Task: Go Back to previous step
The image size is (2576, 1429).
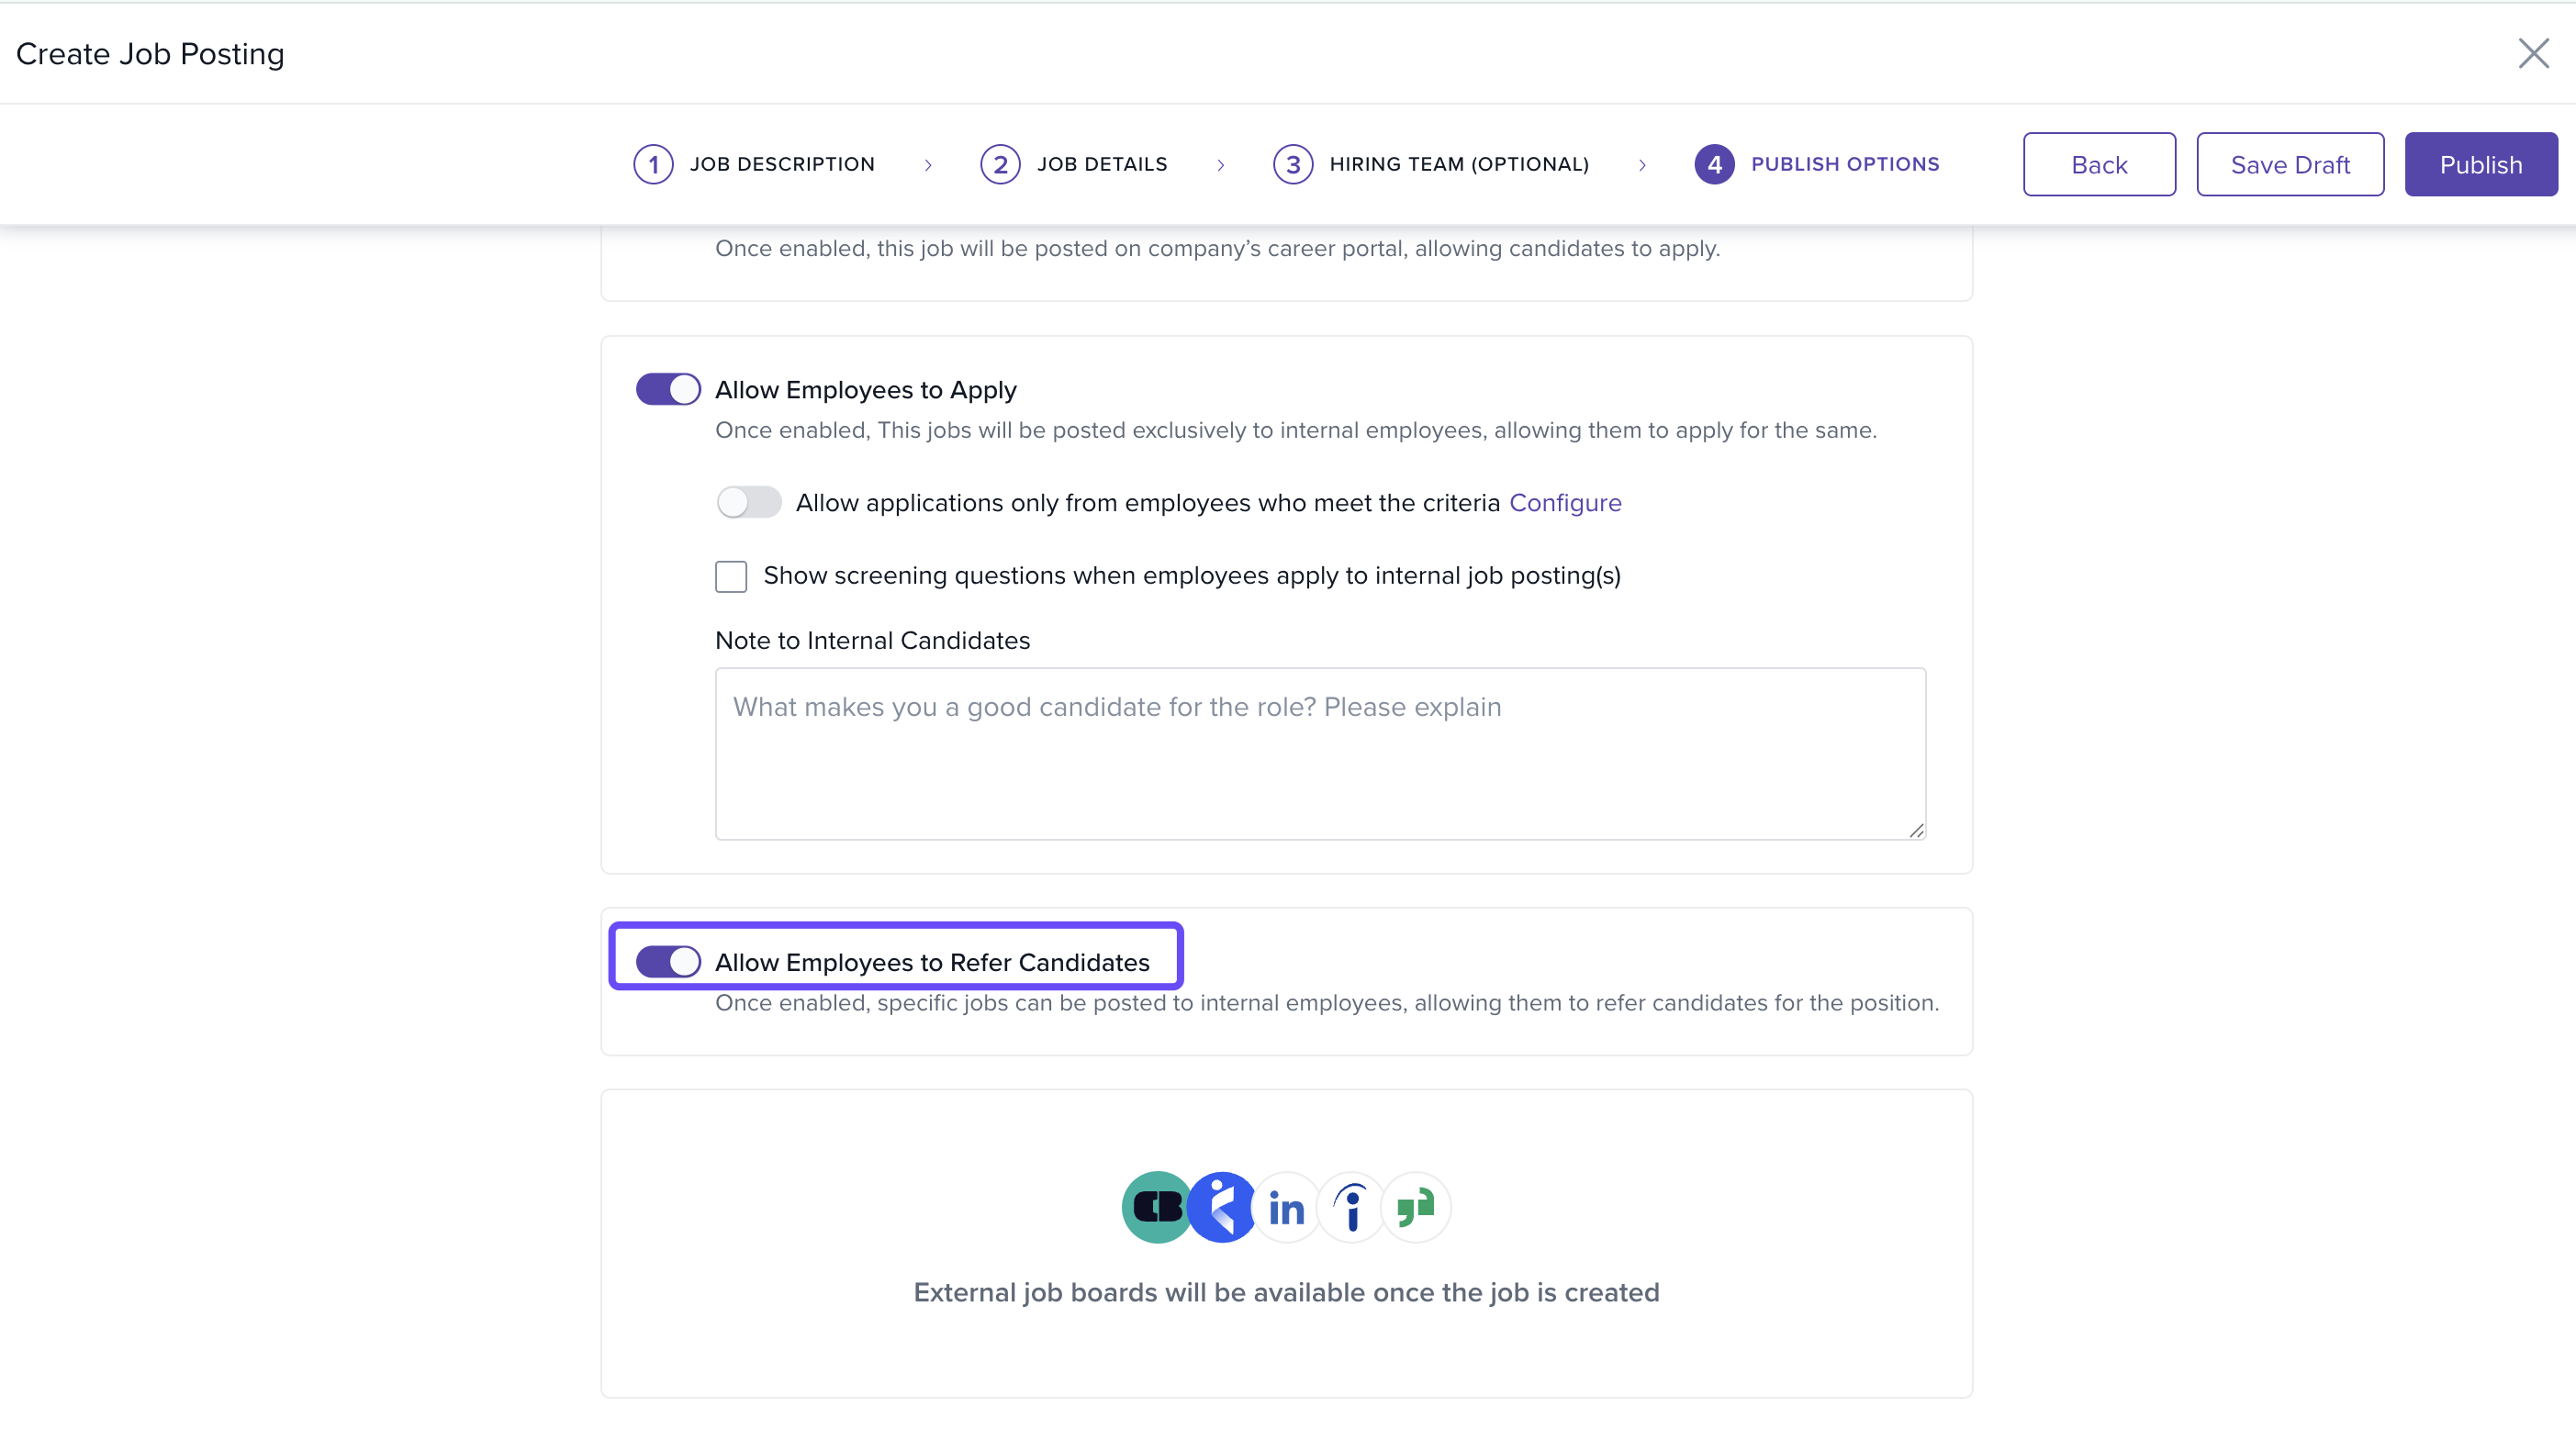Action: [2098, 164]
